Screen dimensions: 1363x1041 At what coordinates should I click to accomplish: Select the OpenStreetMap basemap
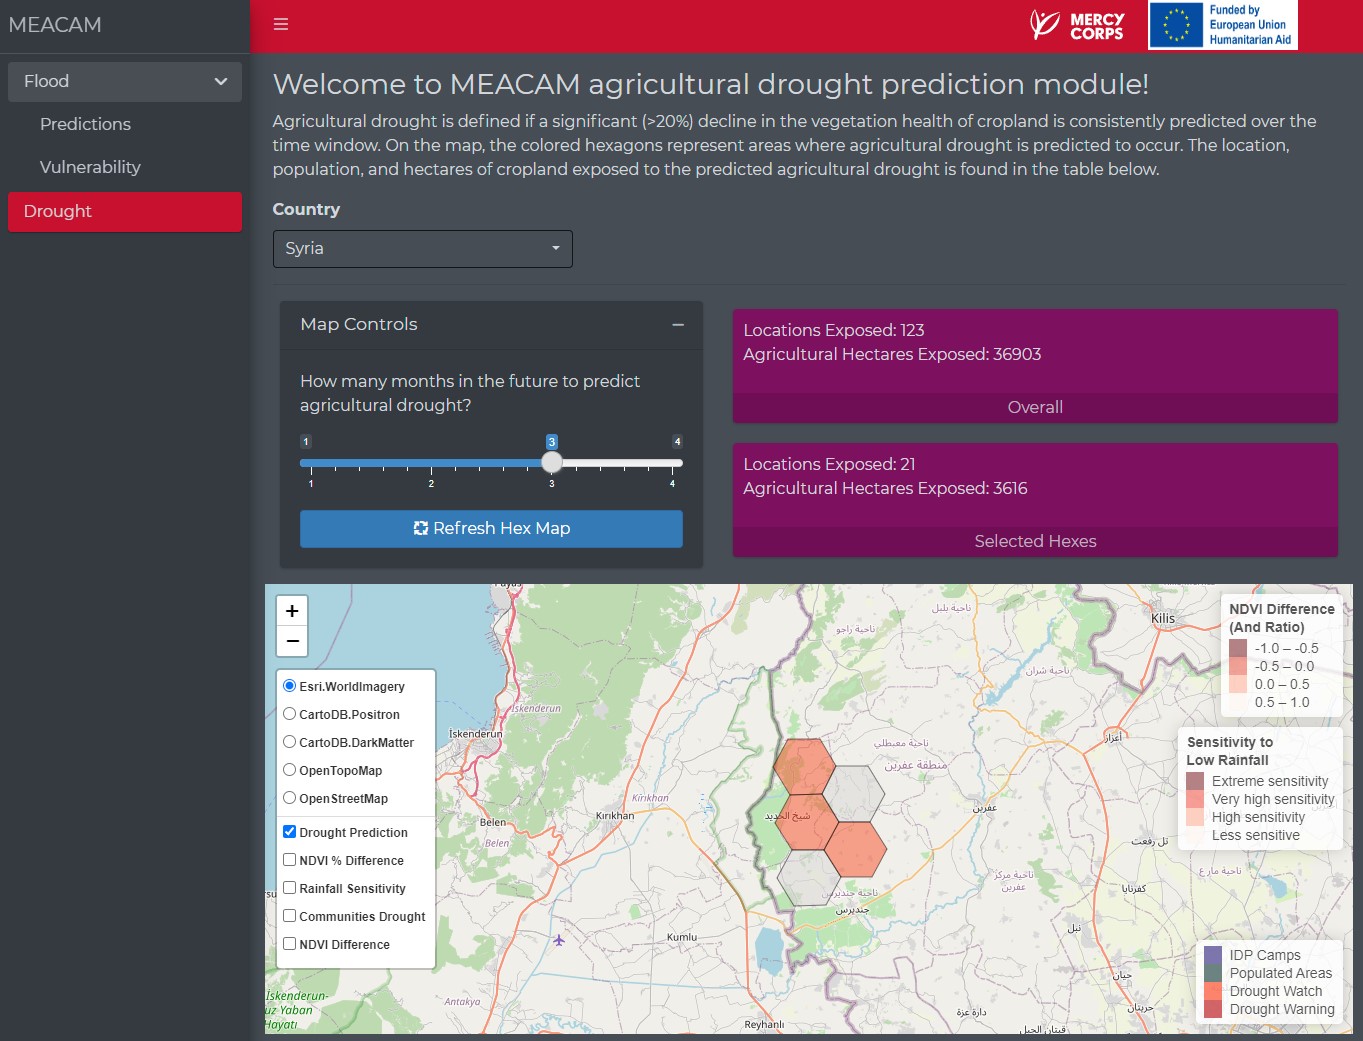click(x=289, y=798)
